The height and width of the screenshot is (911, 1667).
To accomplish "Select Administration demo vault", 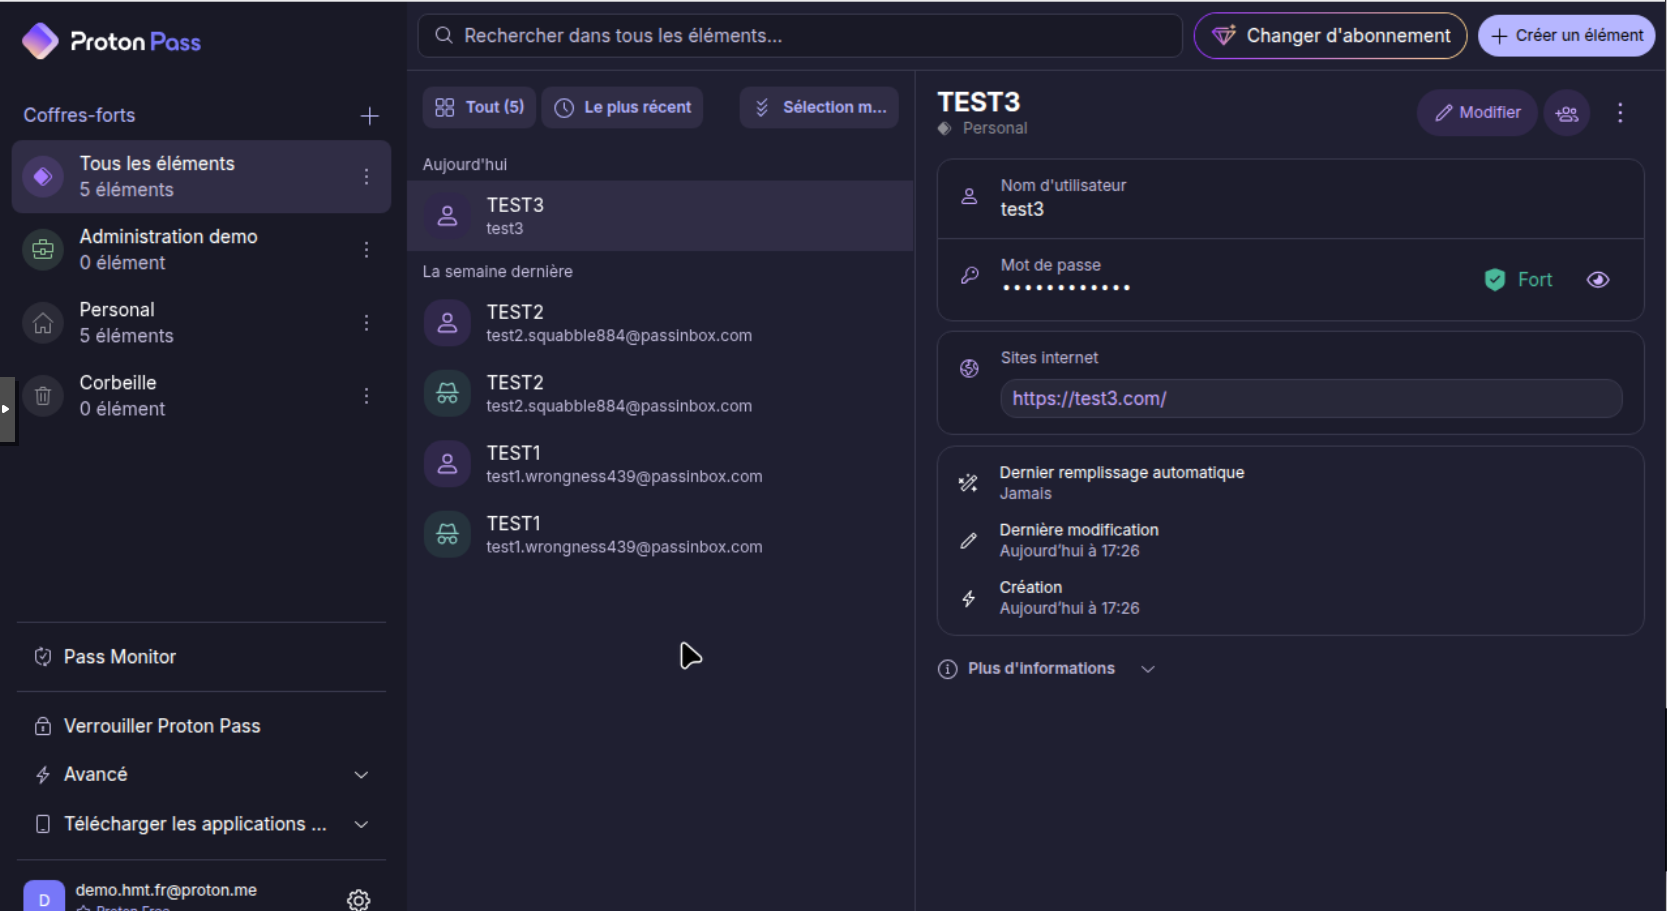I will 201,250.
